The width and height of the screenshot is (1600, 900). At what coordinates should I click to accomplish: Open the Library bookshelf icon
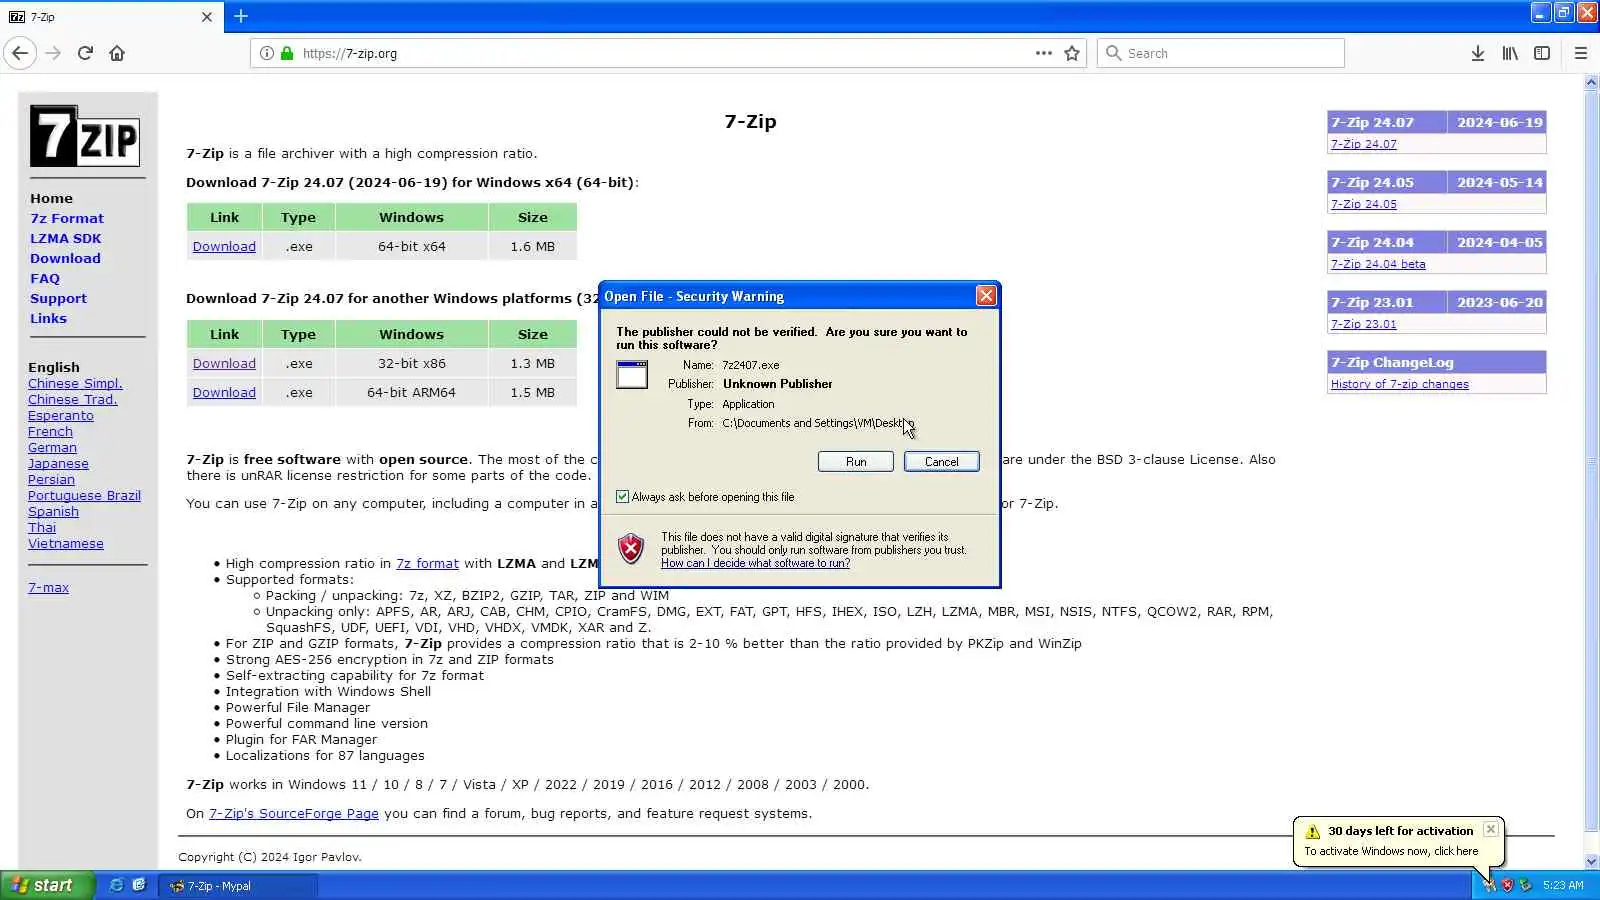coord(1510,53)
